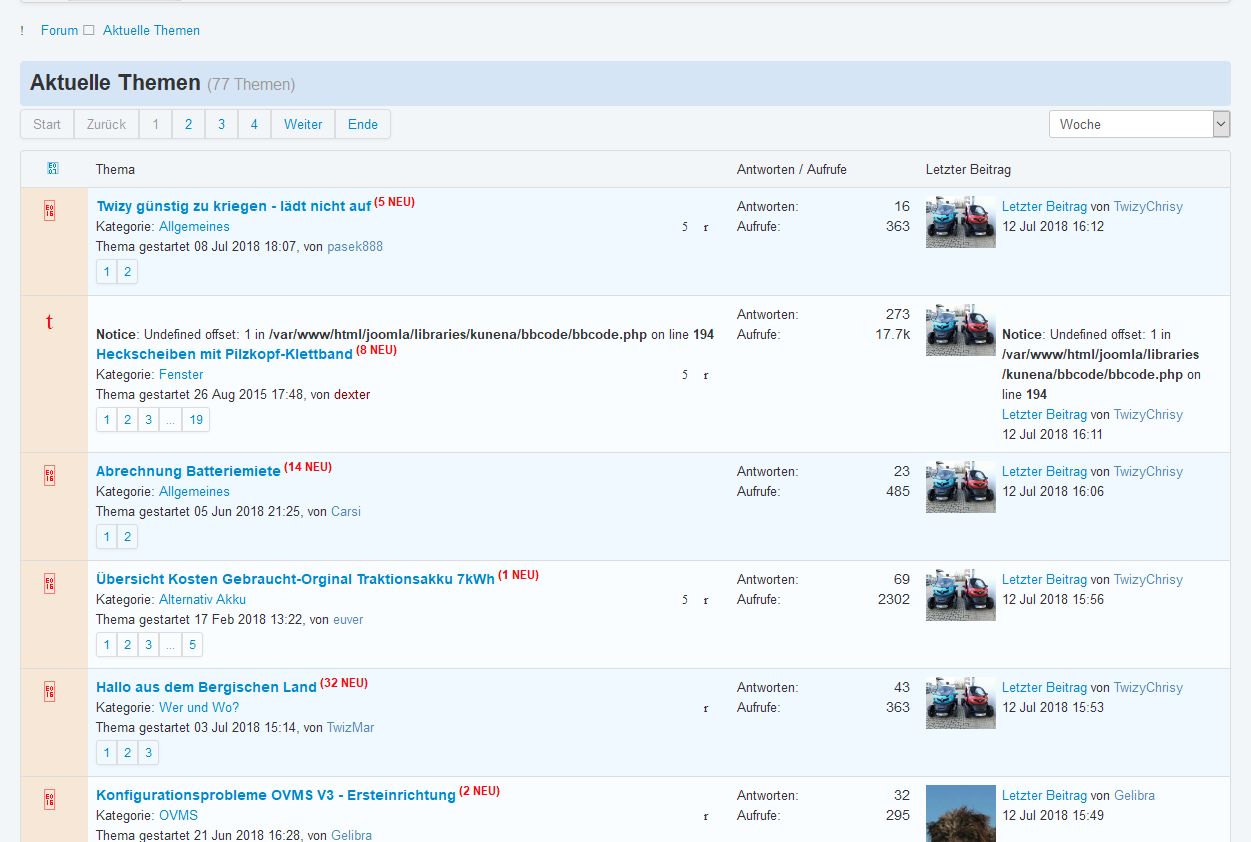Click the 'r' glyph icon in the Wer und Wo? row

(706, 708)
